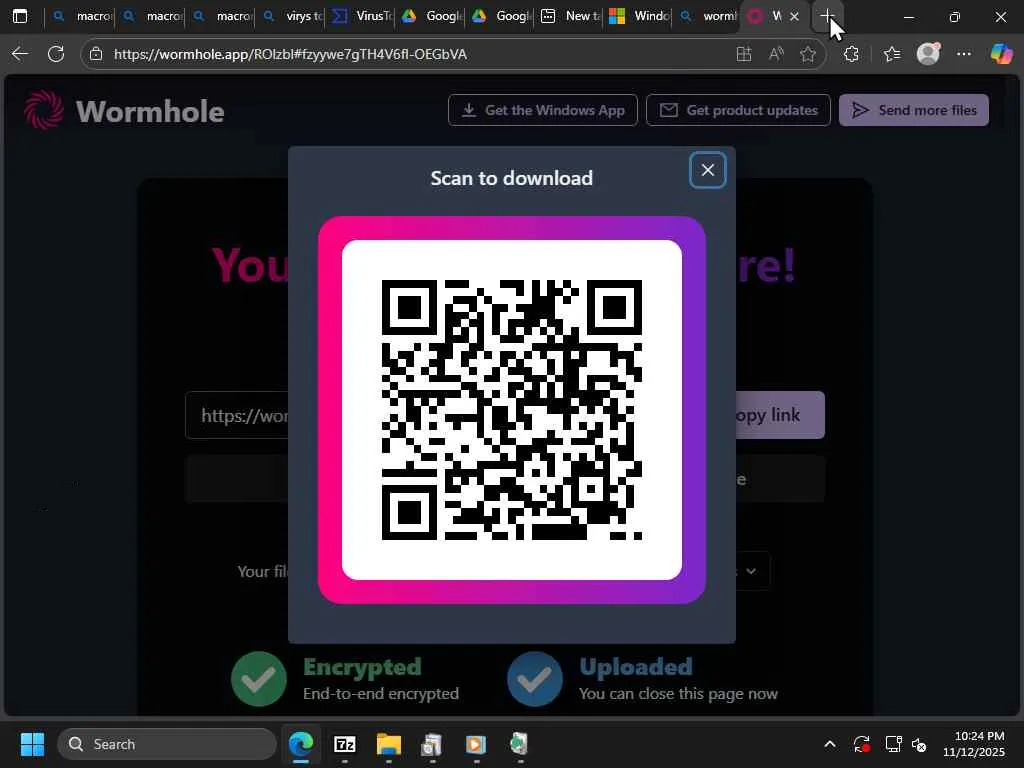Click the Read aloud icon
The width and height of the screenshot is (1024, 768).
click(776, 54)
